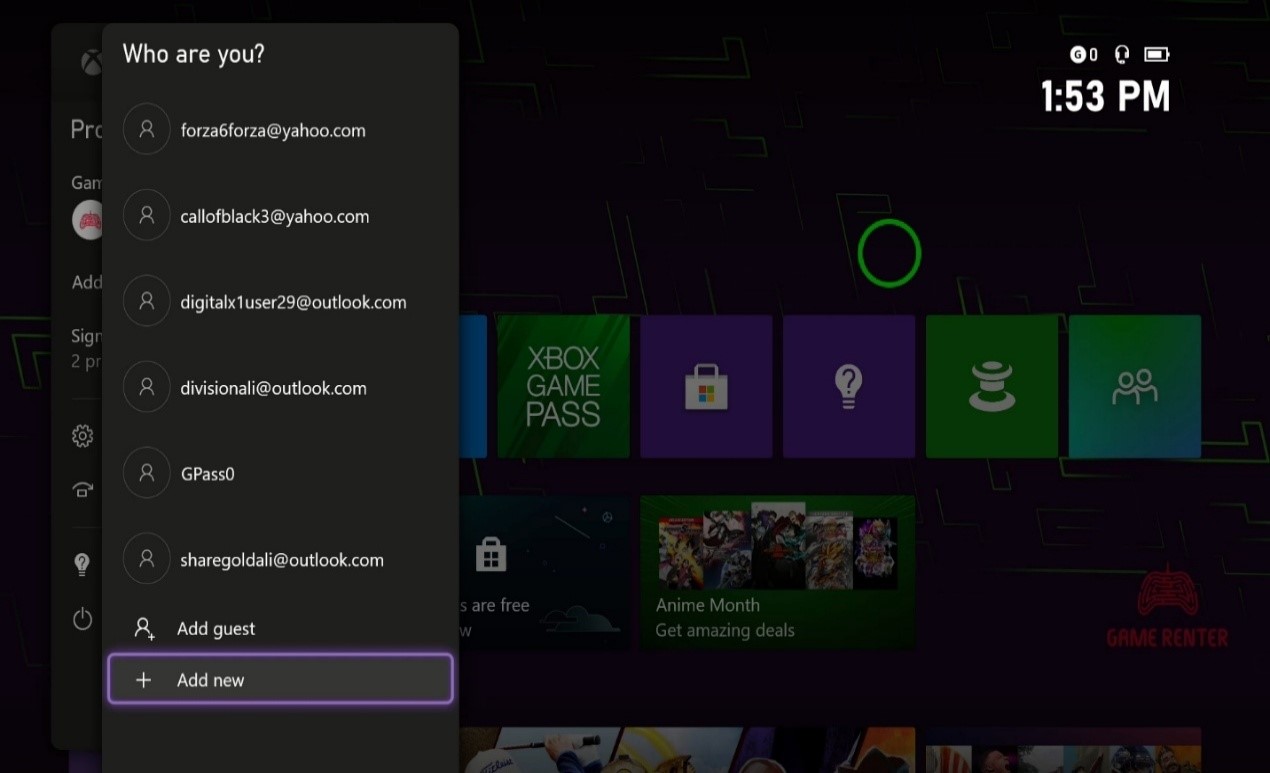The width and height of the screenshot is (1270, 773).
Task: Click the battery status icon
Action: 1157,54
